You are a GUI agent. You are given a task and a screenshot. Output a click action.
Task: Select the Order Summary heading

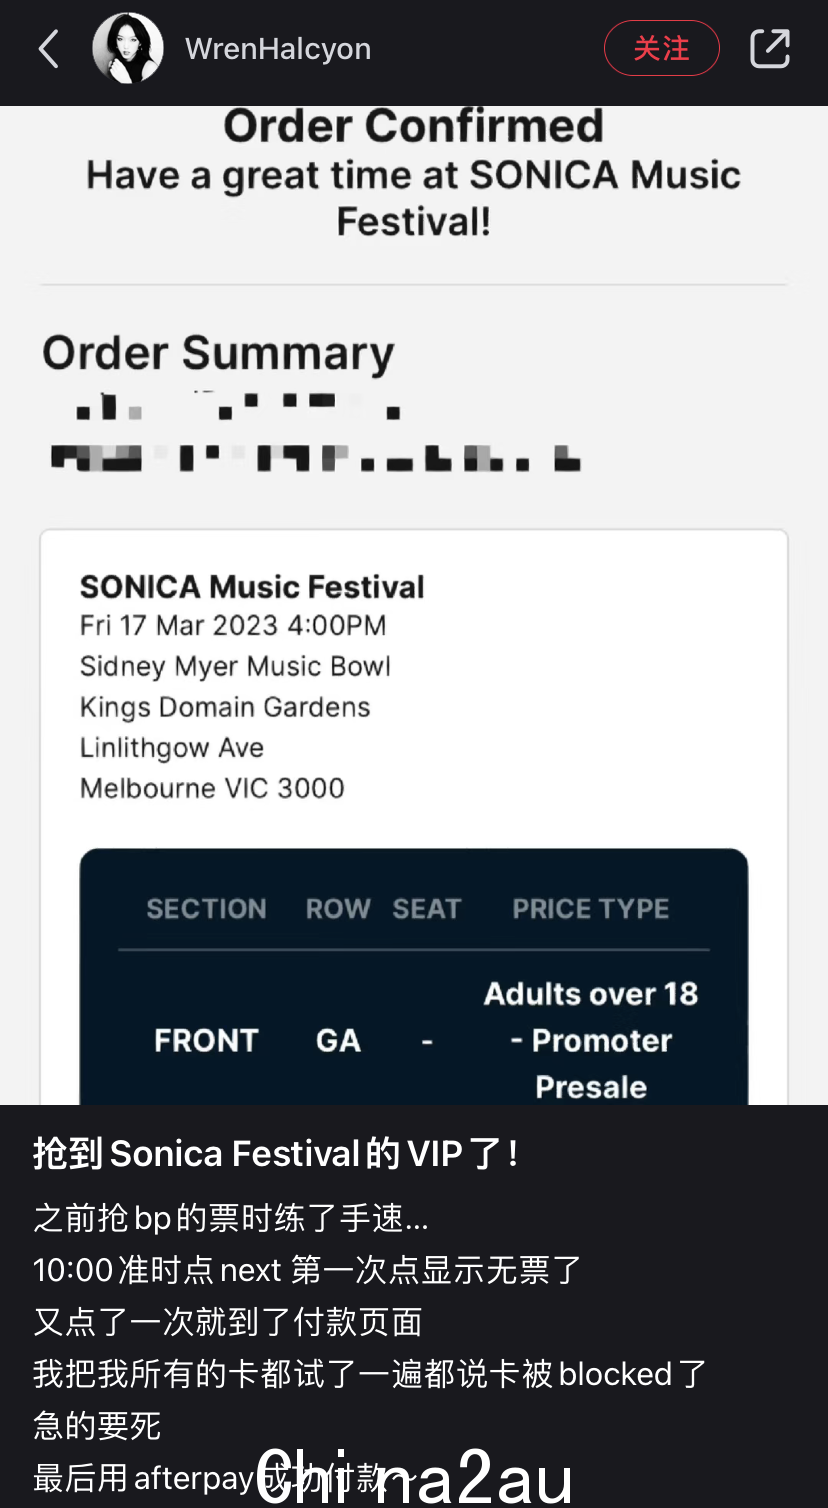[x=218, y=354]
